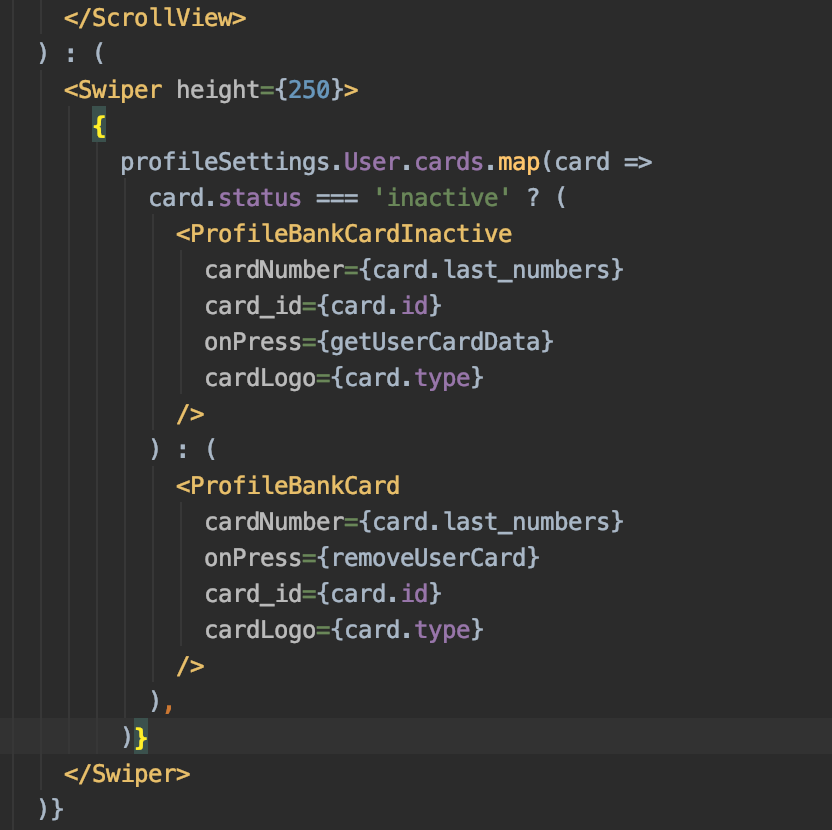Click the cards property before map

[x=449, y=162]
